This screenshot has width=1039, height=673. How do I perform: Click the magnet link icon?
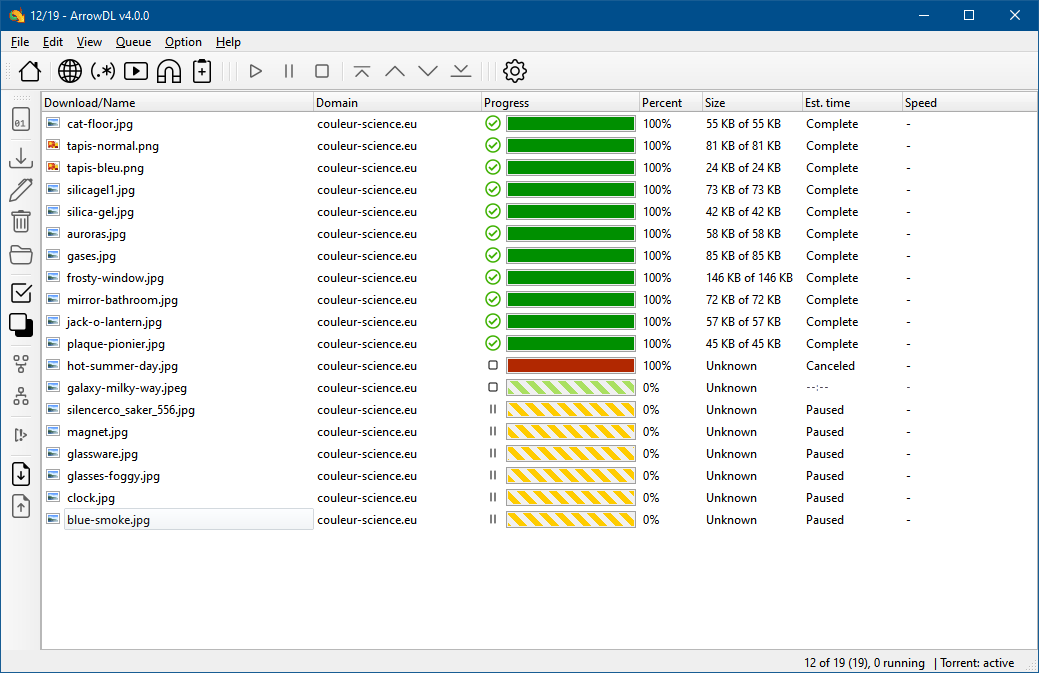pyautogui.click(x=169, y=71)
